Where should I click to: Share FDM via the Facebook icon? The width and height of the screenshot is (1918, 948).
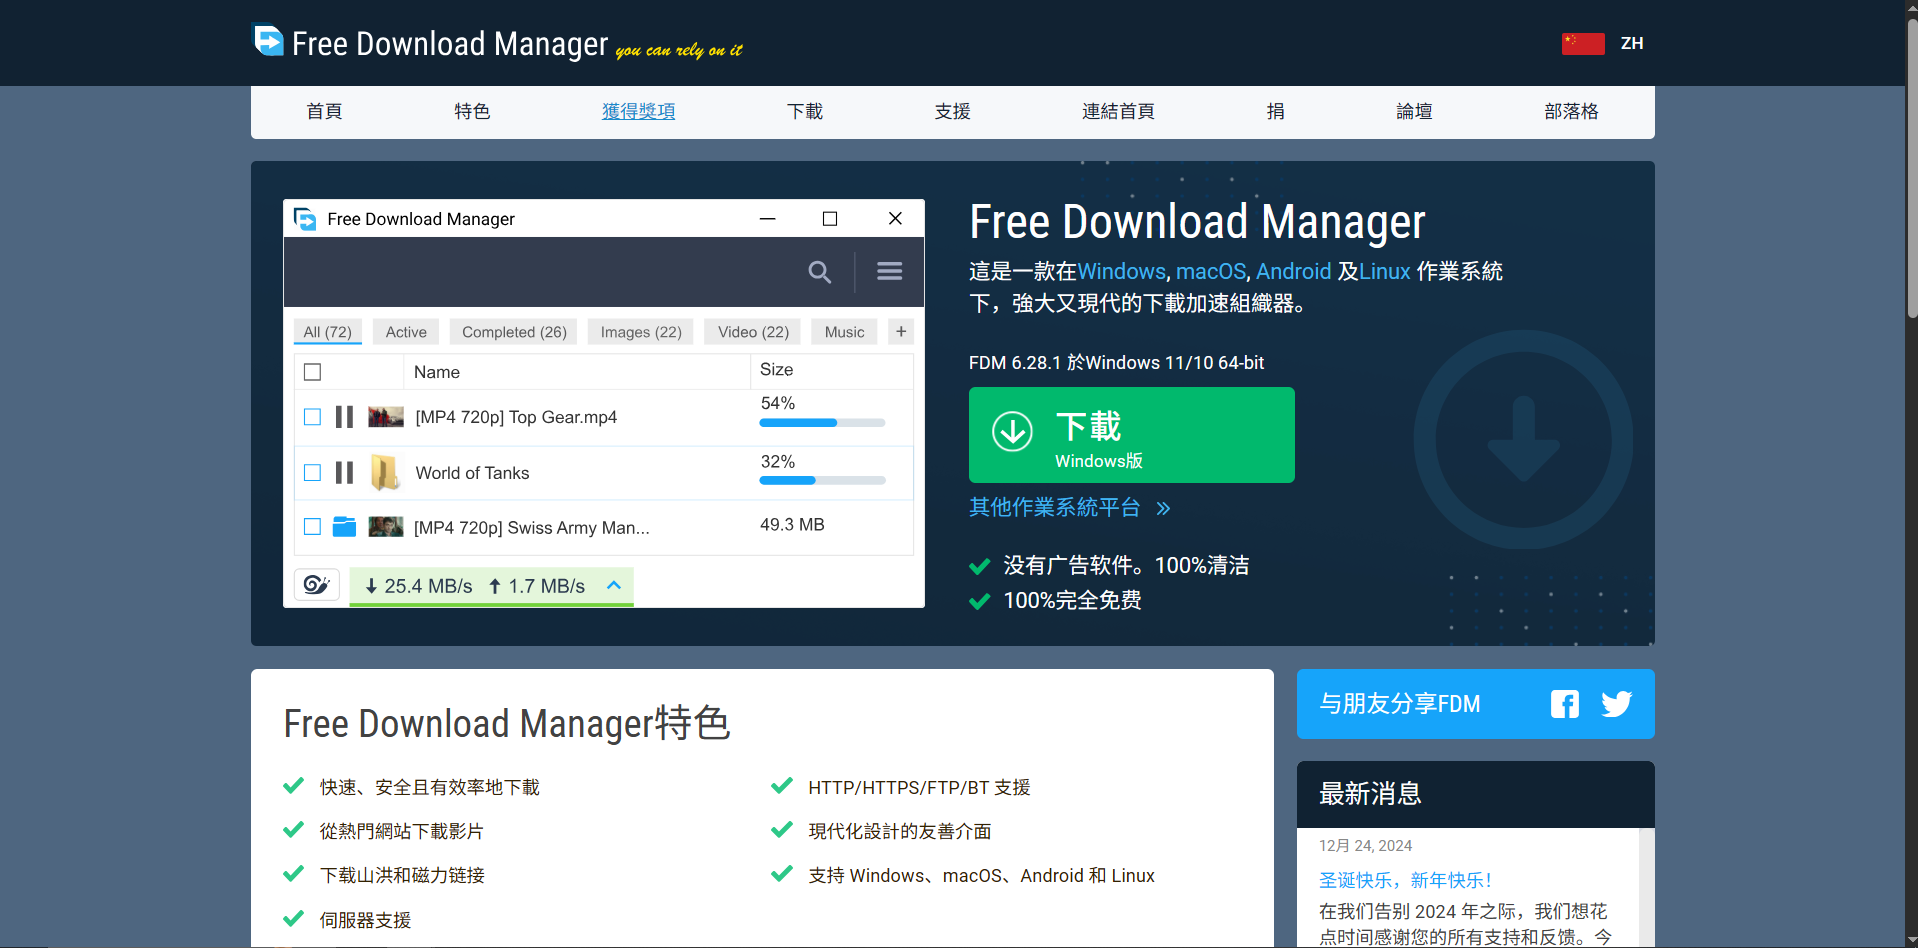(x=1564, y=704)
